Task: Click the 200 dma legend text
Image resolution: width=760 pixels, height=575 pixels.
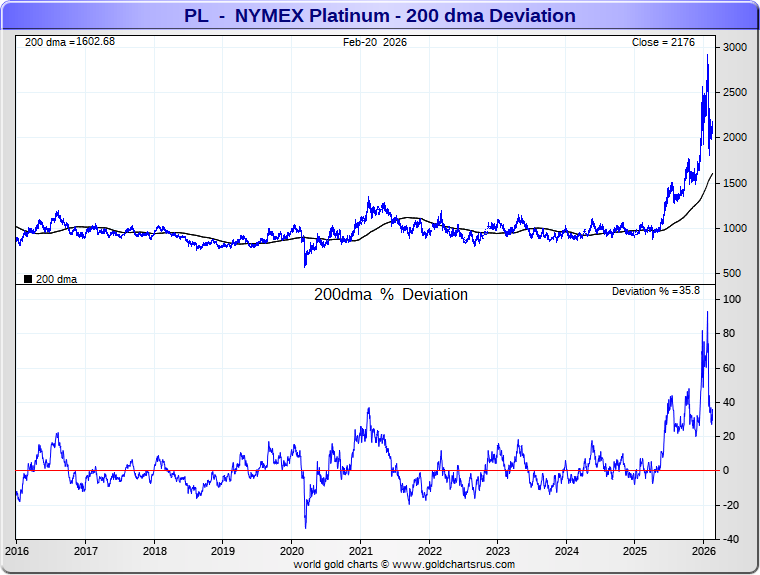Action: click(x=56, y=279)
